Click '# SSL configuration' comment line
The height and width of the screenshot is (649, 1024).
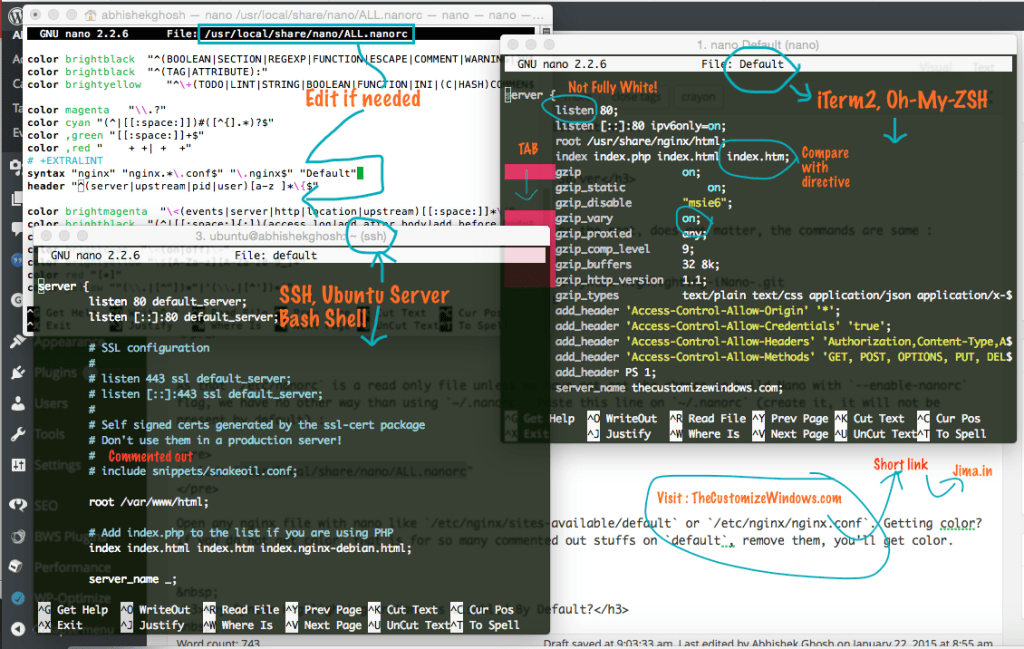149,348
